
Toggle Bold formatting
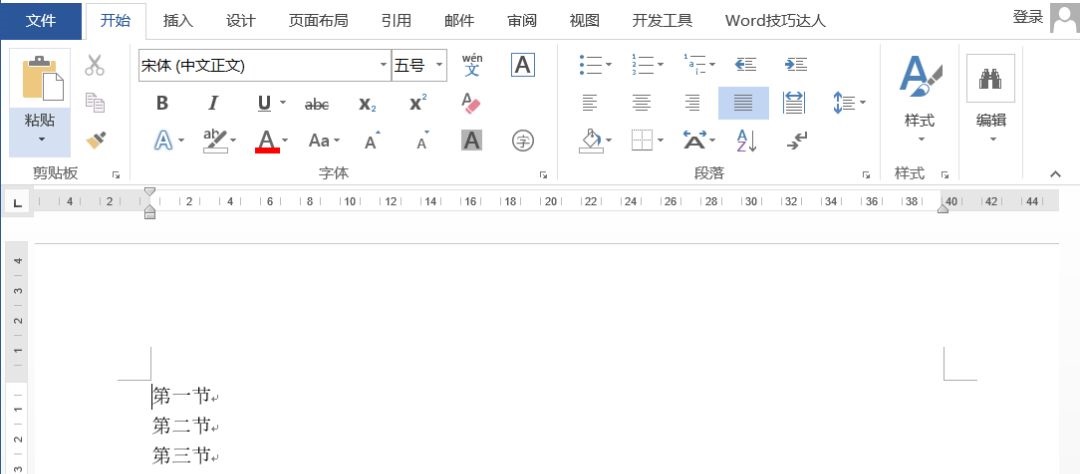pyautogui.click(x=162, y=103)
